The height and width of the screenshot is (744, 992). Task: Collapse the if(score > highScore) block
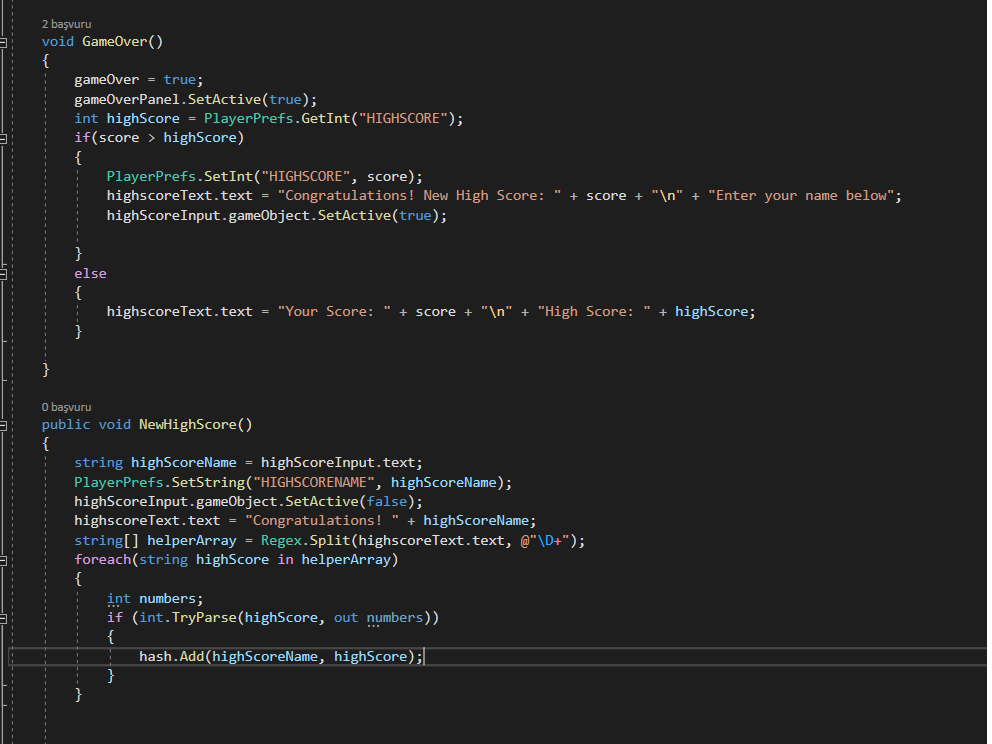click(x=3, y=139)
